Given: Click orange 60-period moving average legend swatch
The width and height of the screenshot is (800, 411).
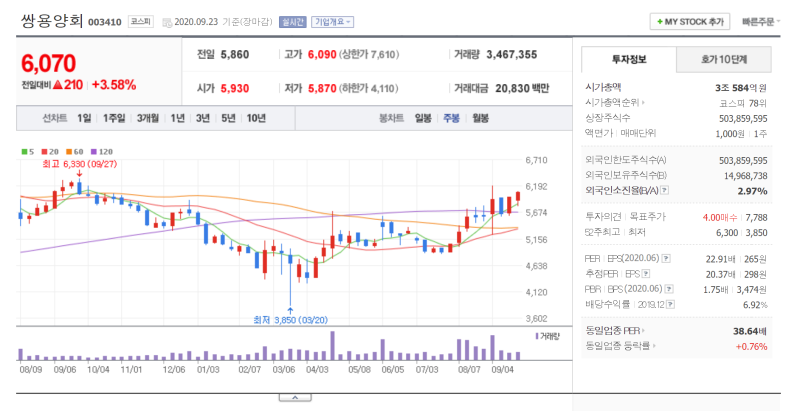Looking at the screenshot, I should [69, 152].
